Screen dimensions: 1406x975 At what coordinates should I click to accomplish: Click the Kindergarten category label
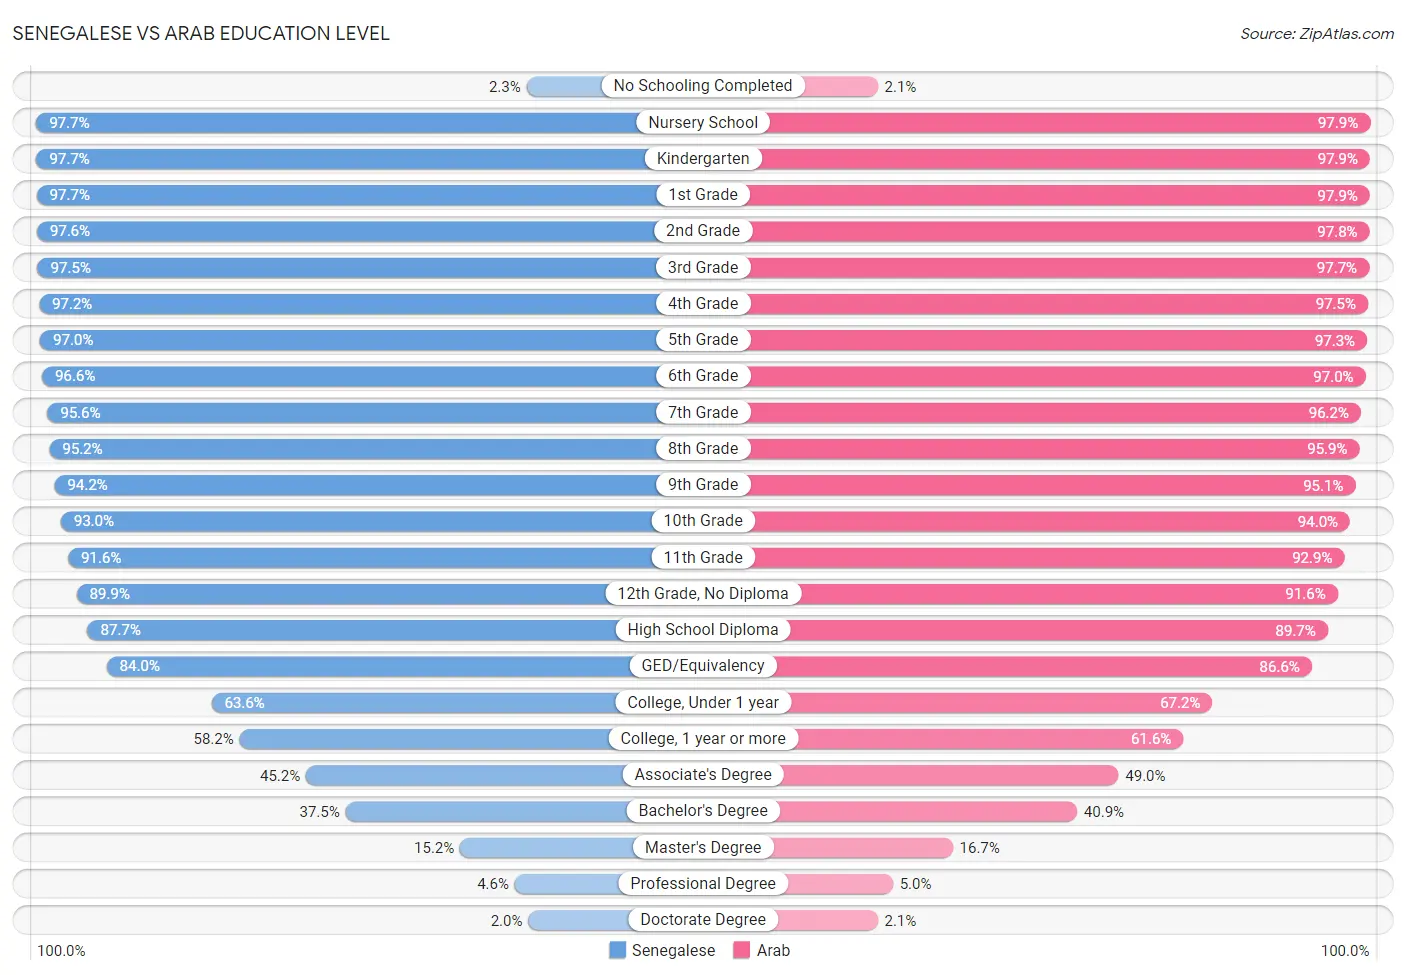pos(703,158)
